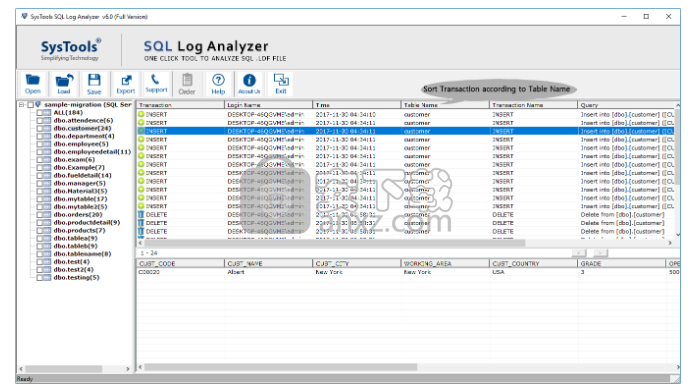The height and width of the screenshot is (391, 697).
Task: Check the sample-migration root checkbox
Action: pos(30,105)
